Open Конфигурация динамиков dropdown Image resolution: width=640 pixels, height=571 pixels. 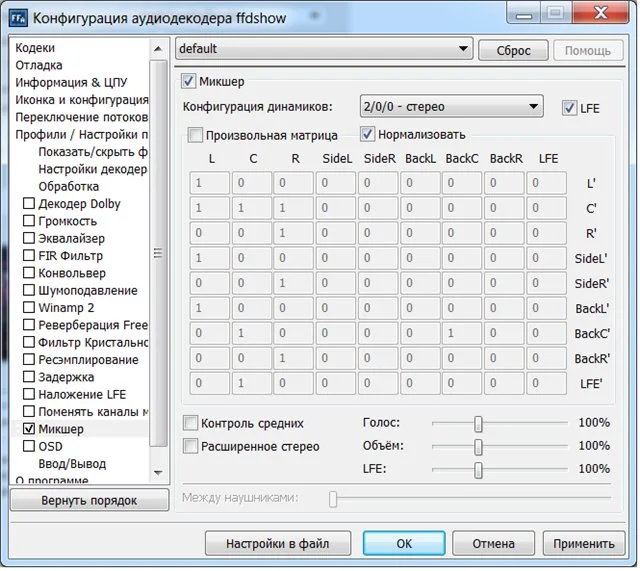452,107
